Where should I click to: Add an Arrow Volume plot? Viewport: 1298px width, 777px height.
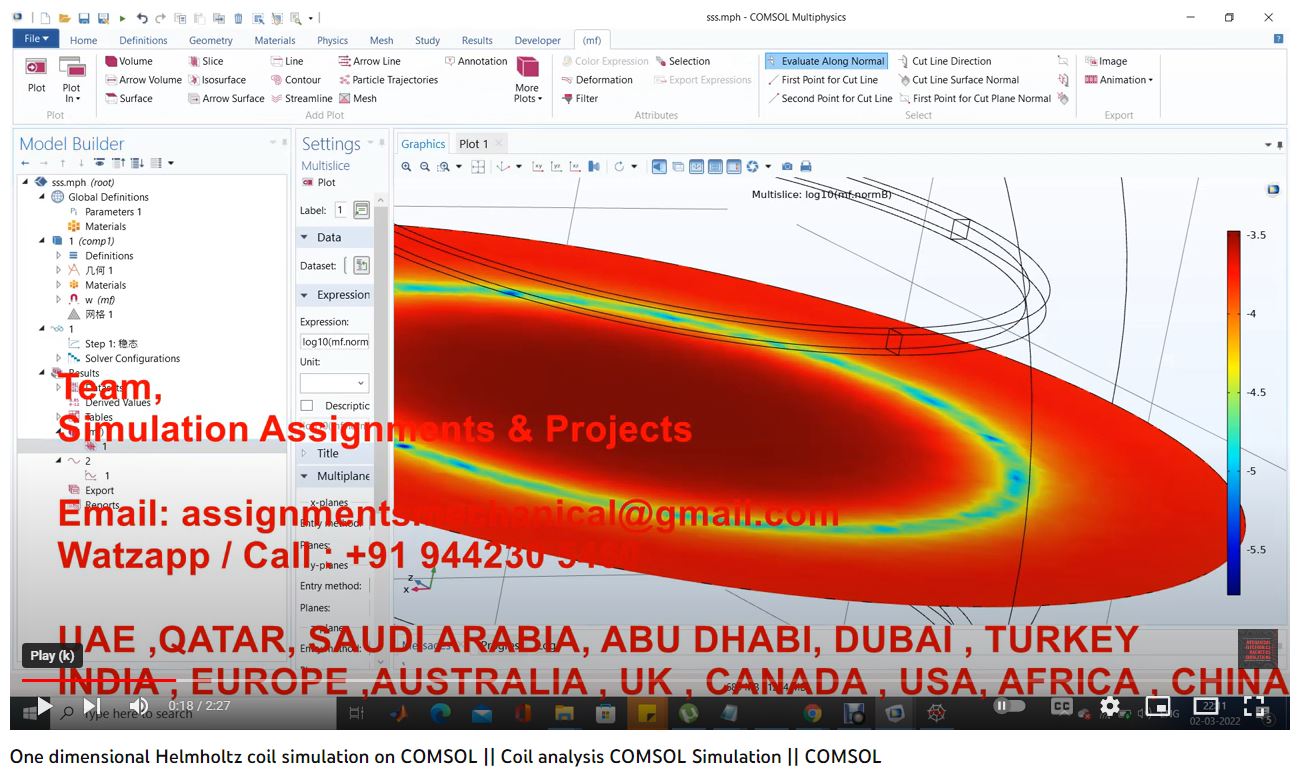point(143,80)
